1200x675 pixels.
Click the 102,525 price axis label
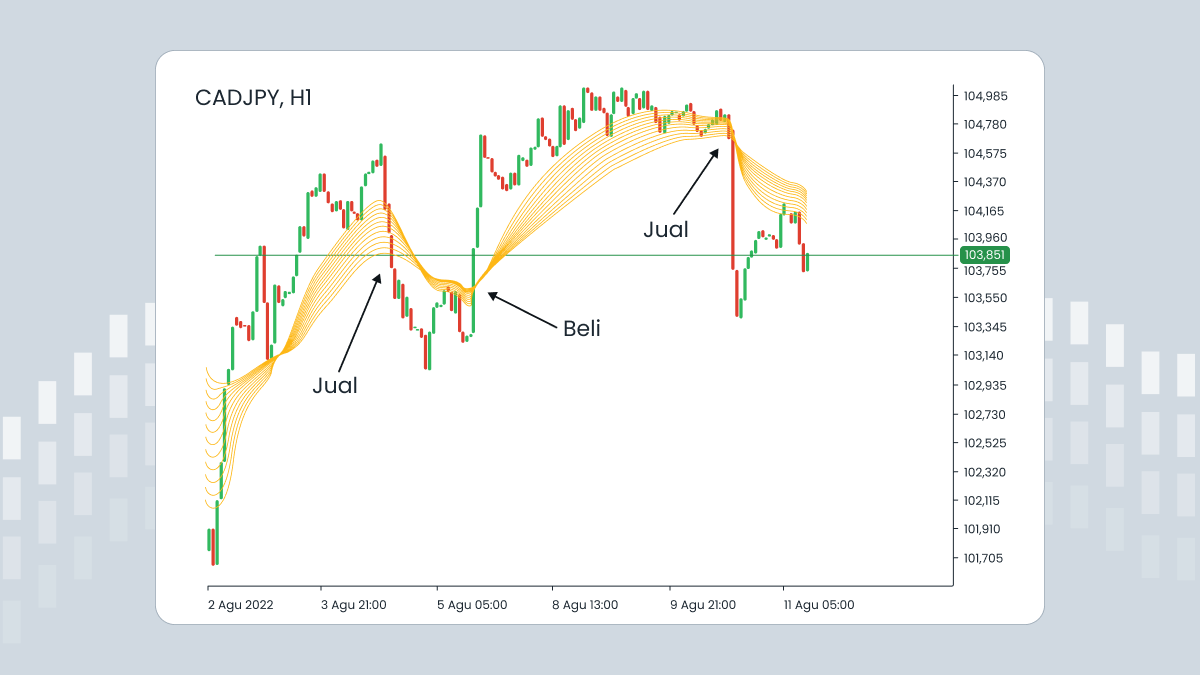point(985,443)
